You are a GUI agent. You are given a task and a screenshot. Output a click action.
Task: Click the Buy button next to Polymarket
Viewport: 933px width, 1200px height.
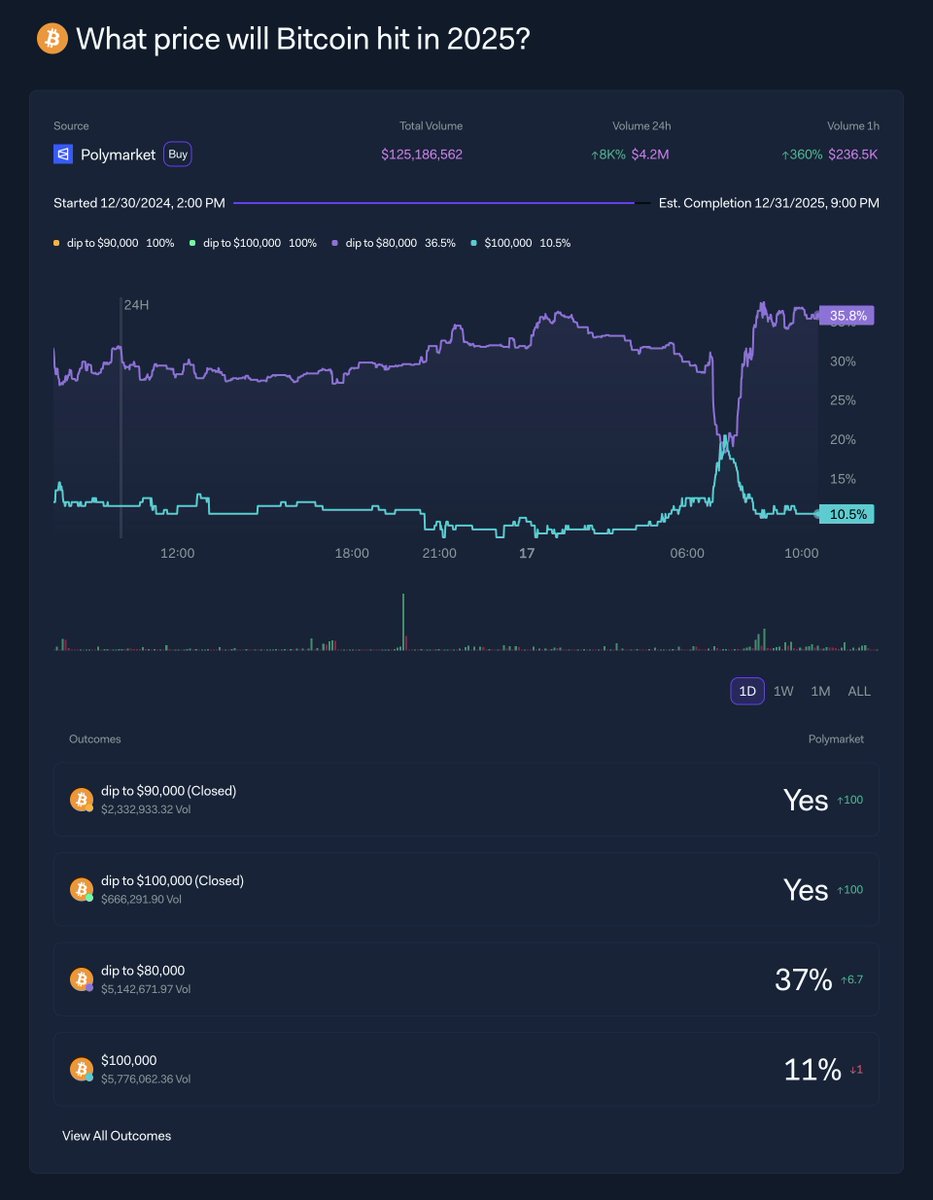pyautogui.click(x=177, y=154)
